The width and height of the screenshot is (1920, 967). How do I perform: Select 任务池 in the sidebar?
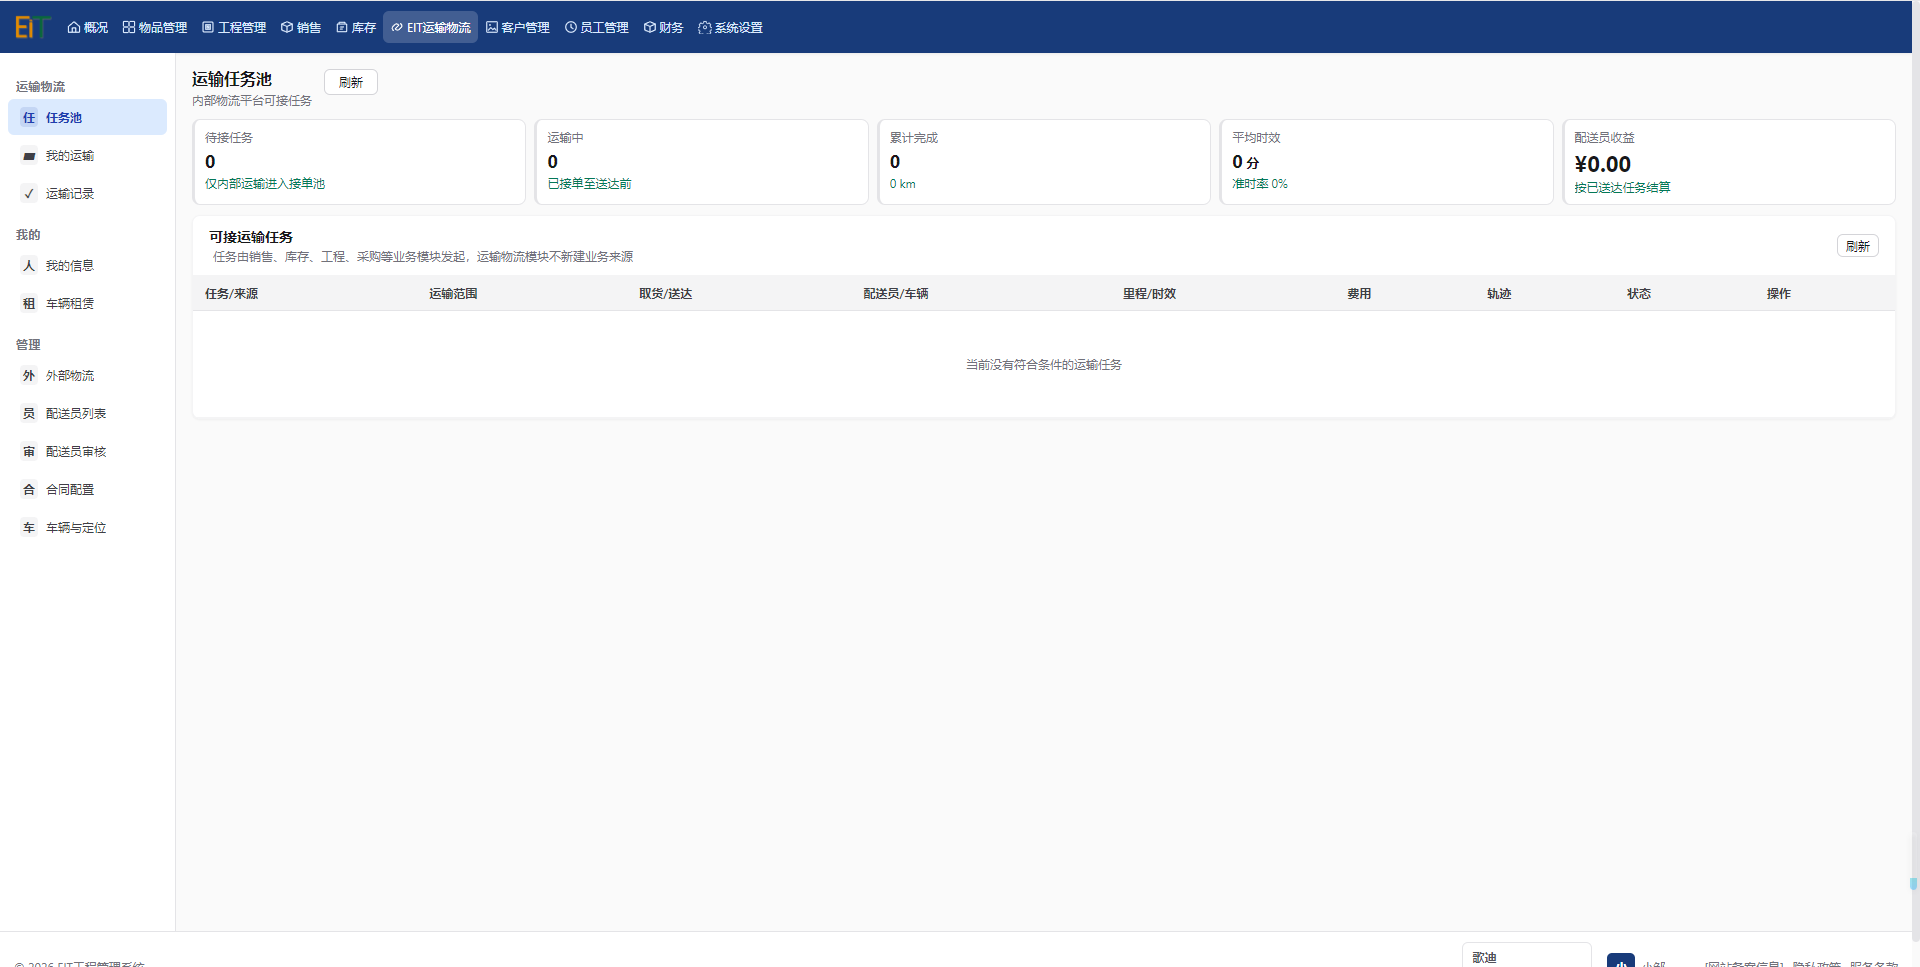pos(87,117)
